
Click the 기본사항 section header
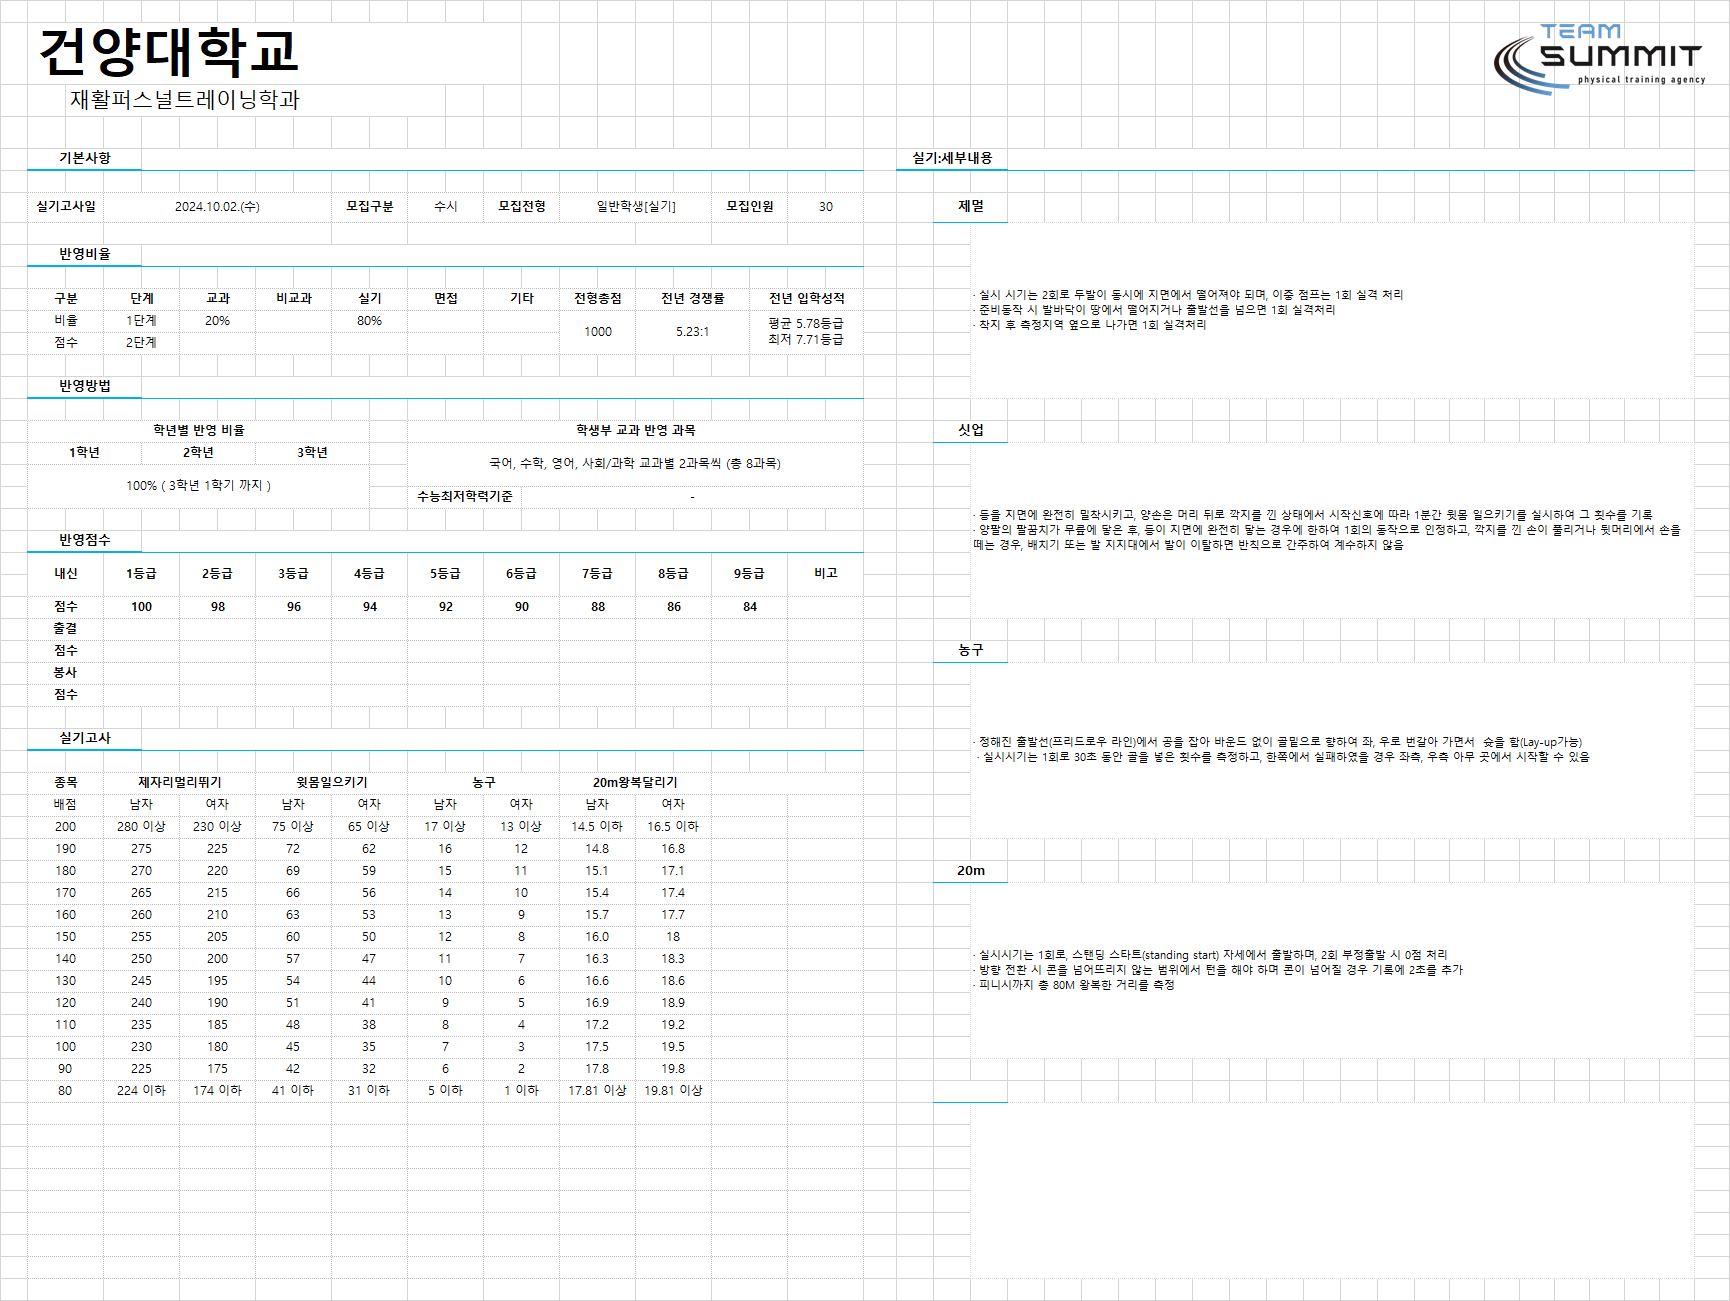click(85, 158)
